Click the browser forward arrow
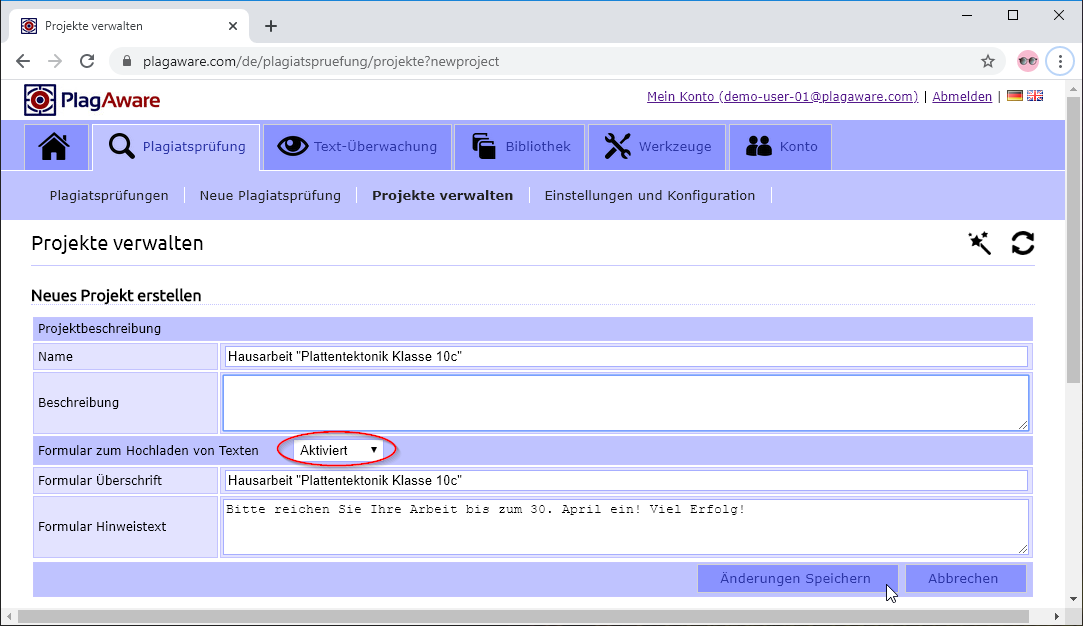The image size is (1083, 626). pyautogui.click(x=55, y=61)
